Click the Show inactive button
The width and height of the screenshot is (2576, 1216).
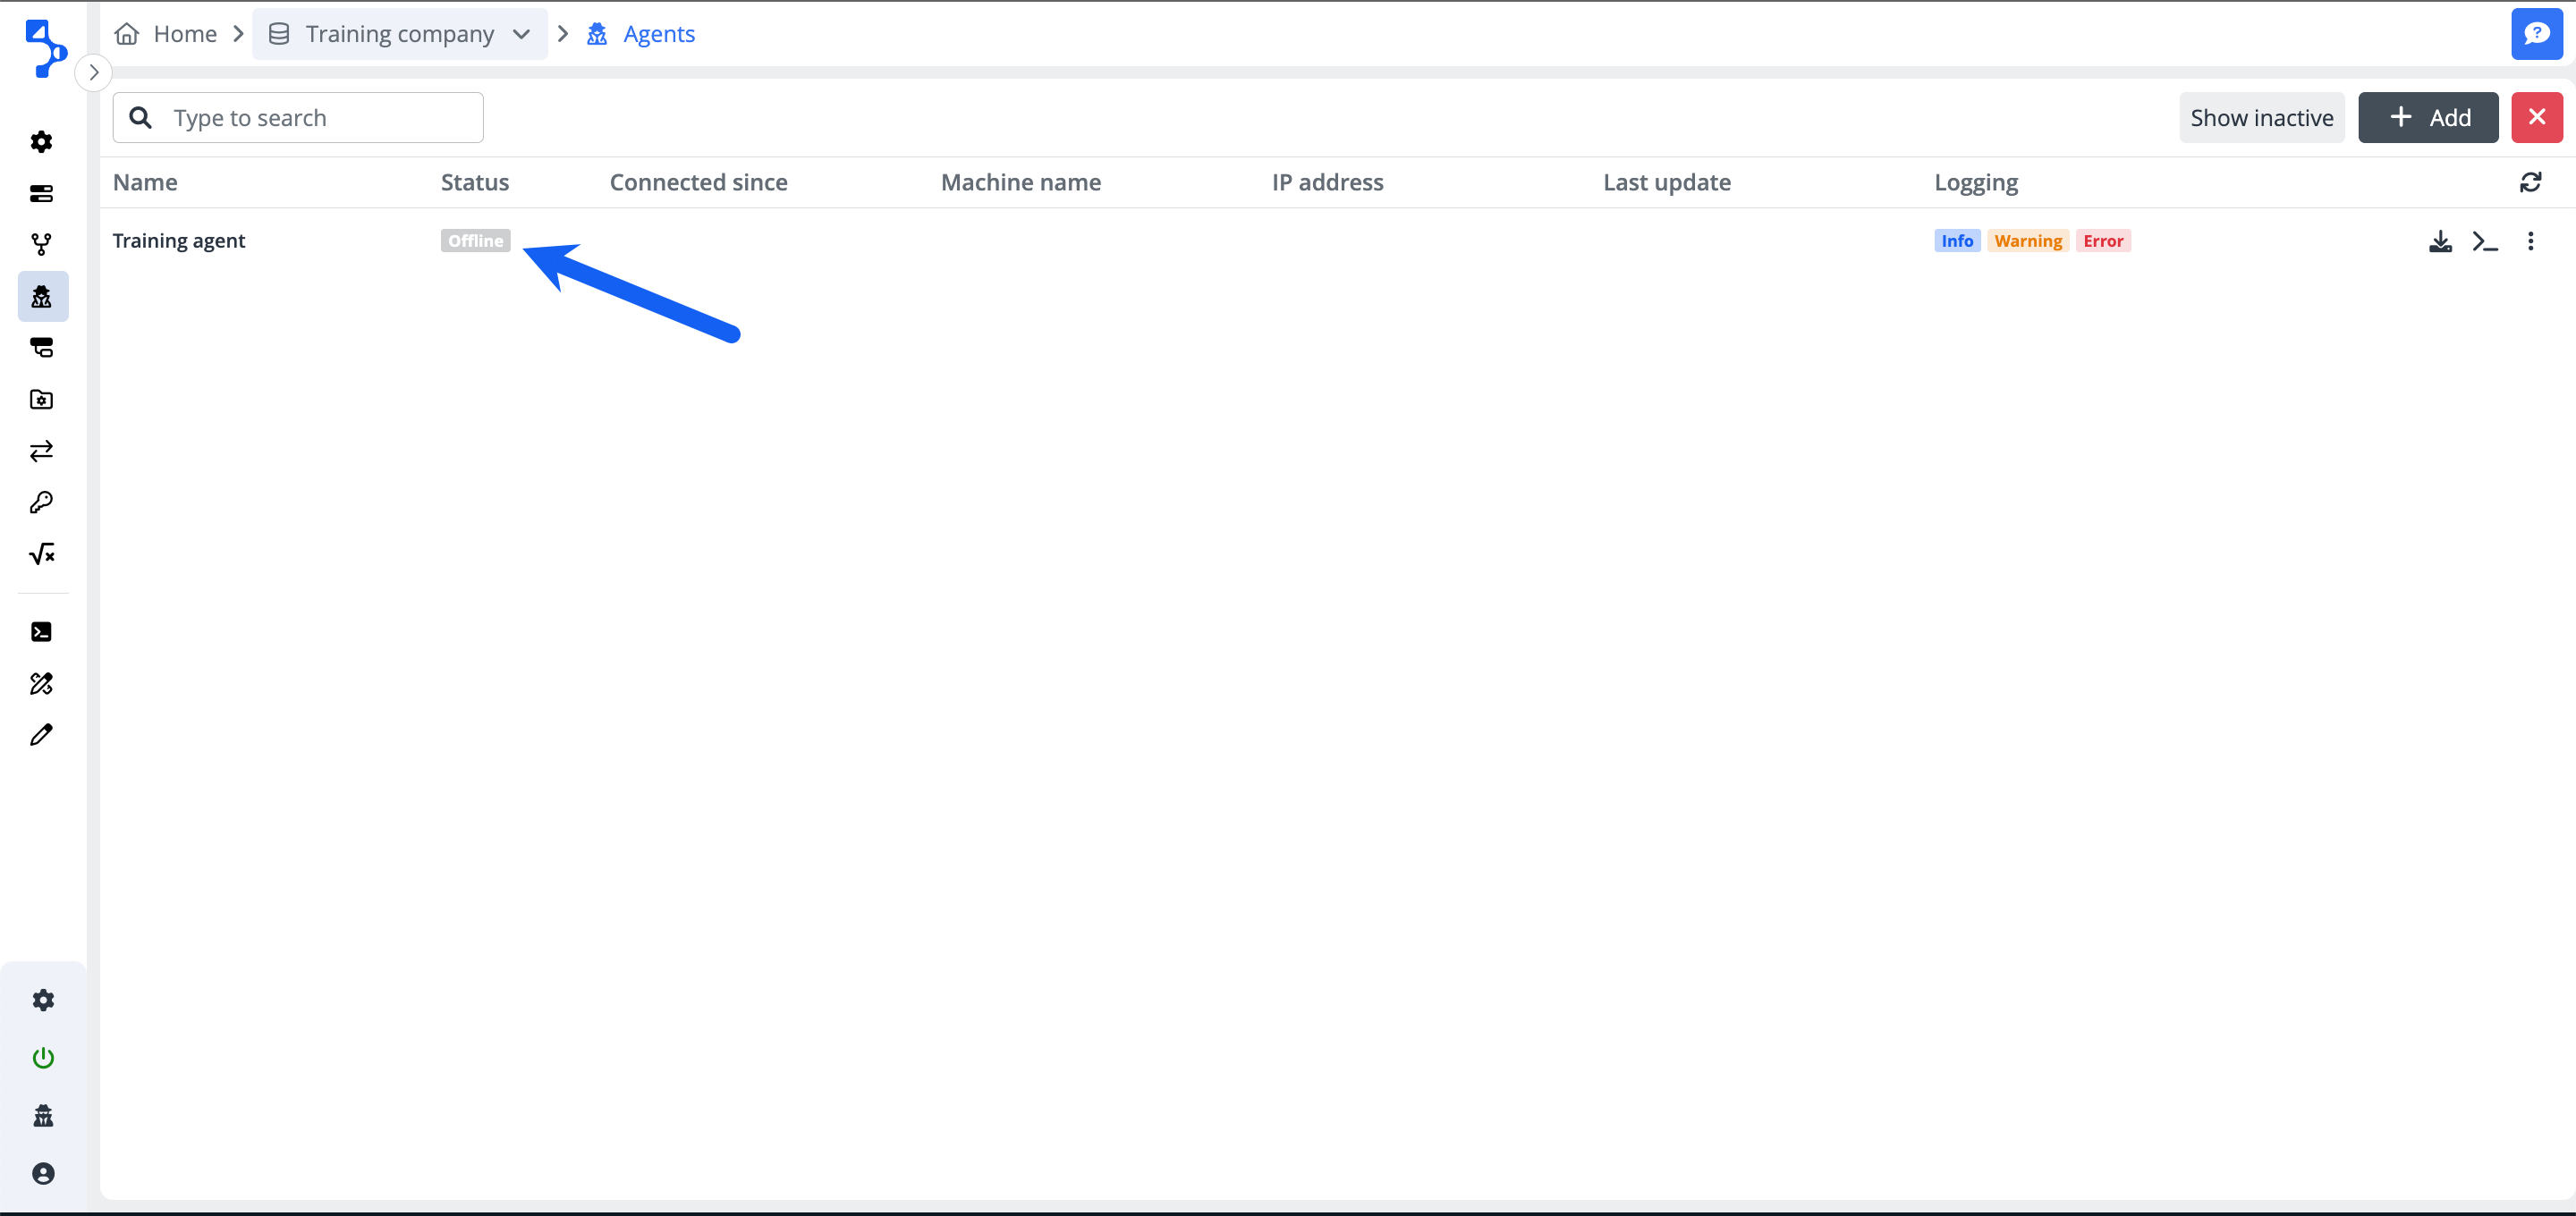pos(2261,118)
